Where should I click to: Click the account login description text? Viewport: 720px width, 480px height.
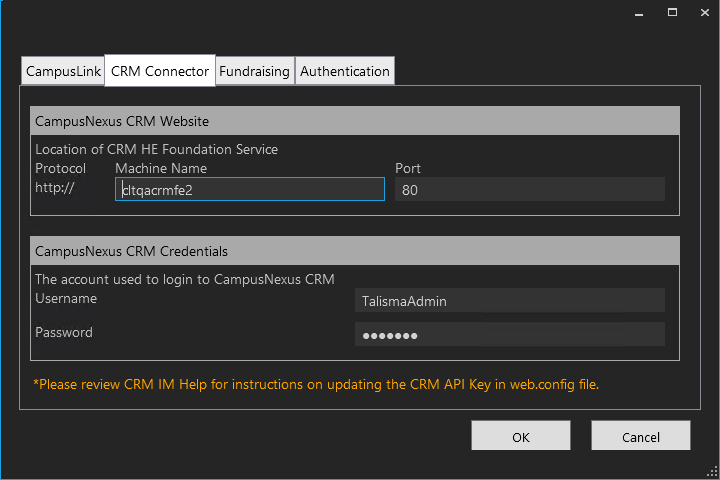pos(185,279)
